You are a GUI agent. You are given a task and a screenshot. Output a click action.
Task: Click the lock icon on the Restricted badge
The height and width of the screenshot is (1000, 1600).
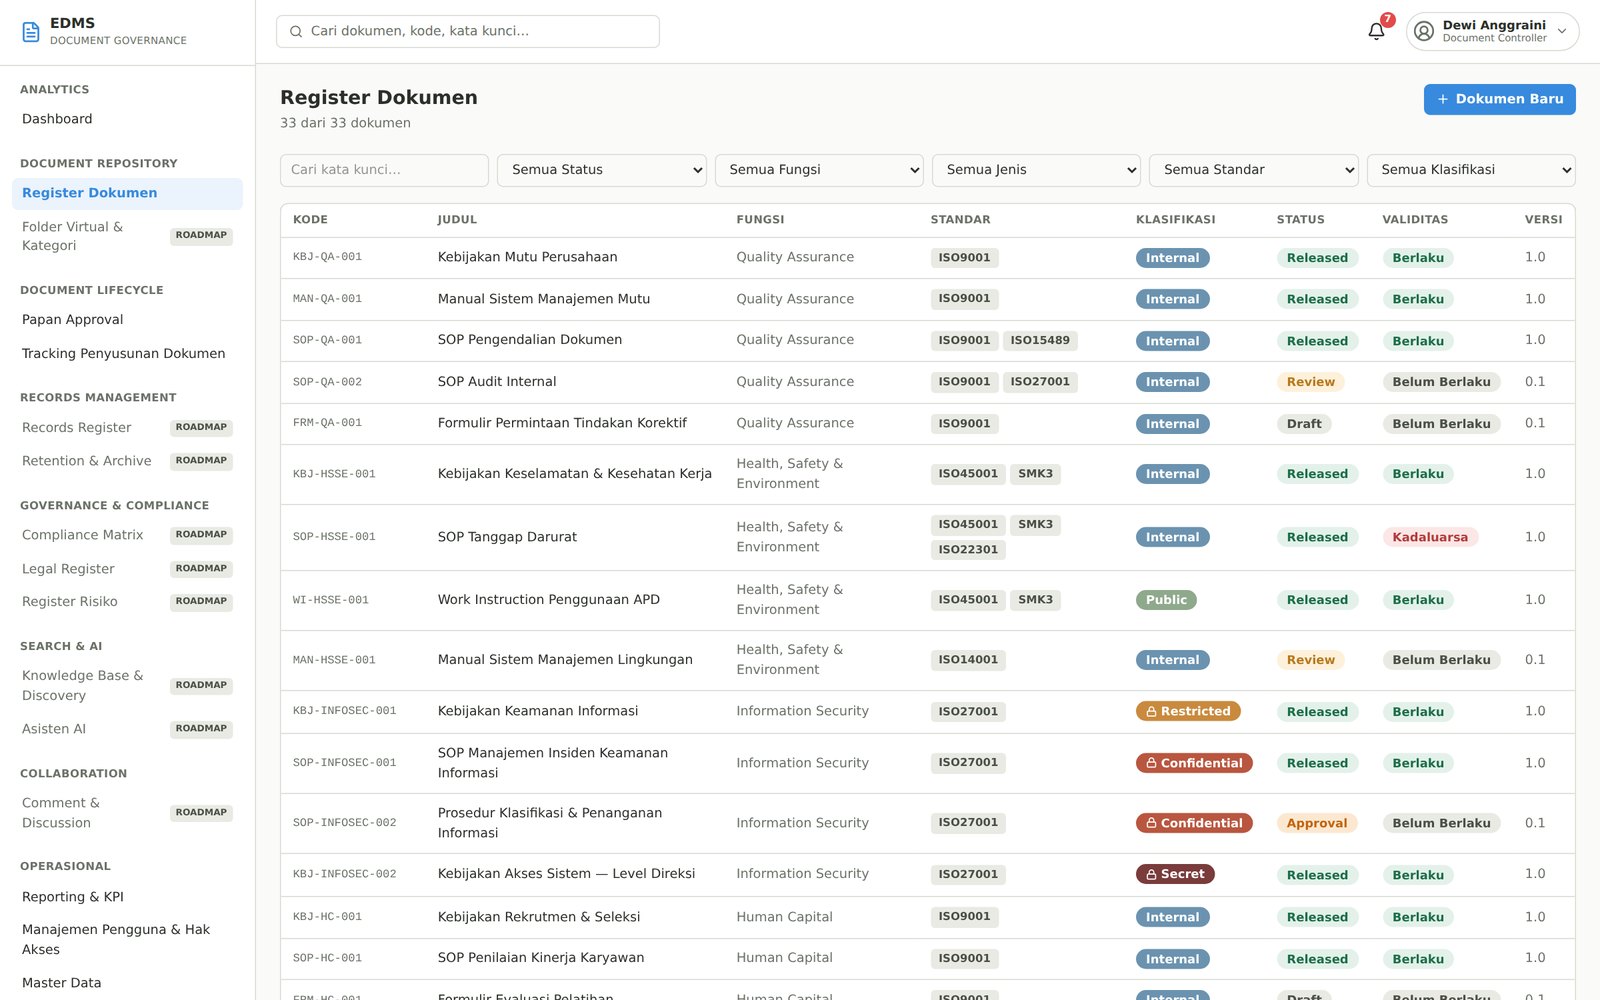[1152, 712]
